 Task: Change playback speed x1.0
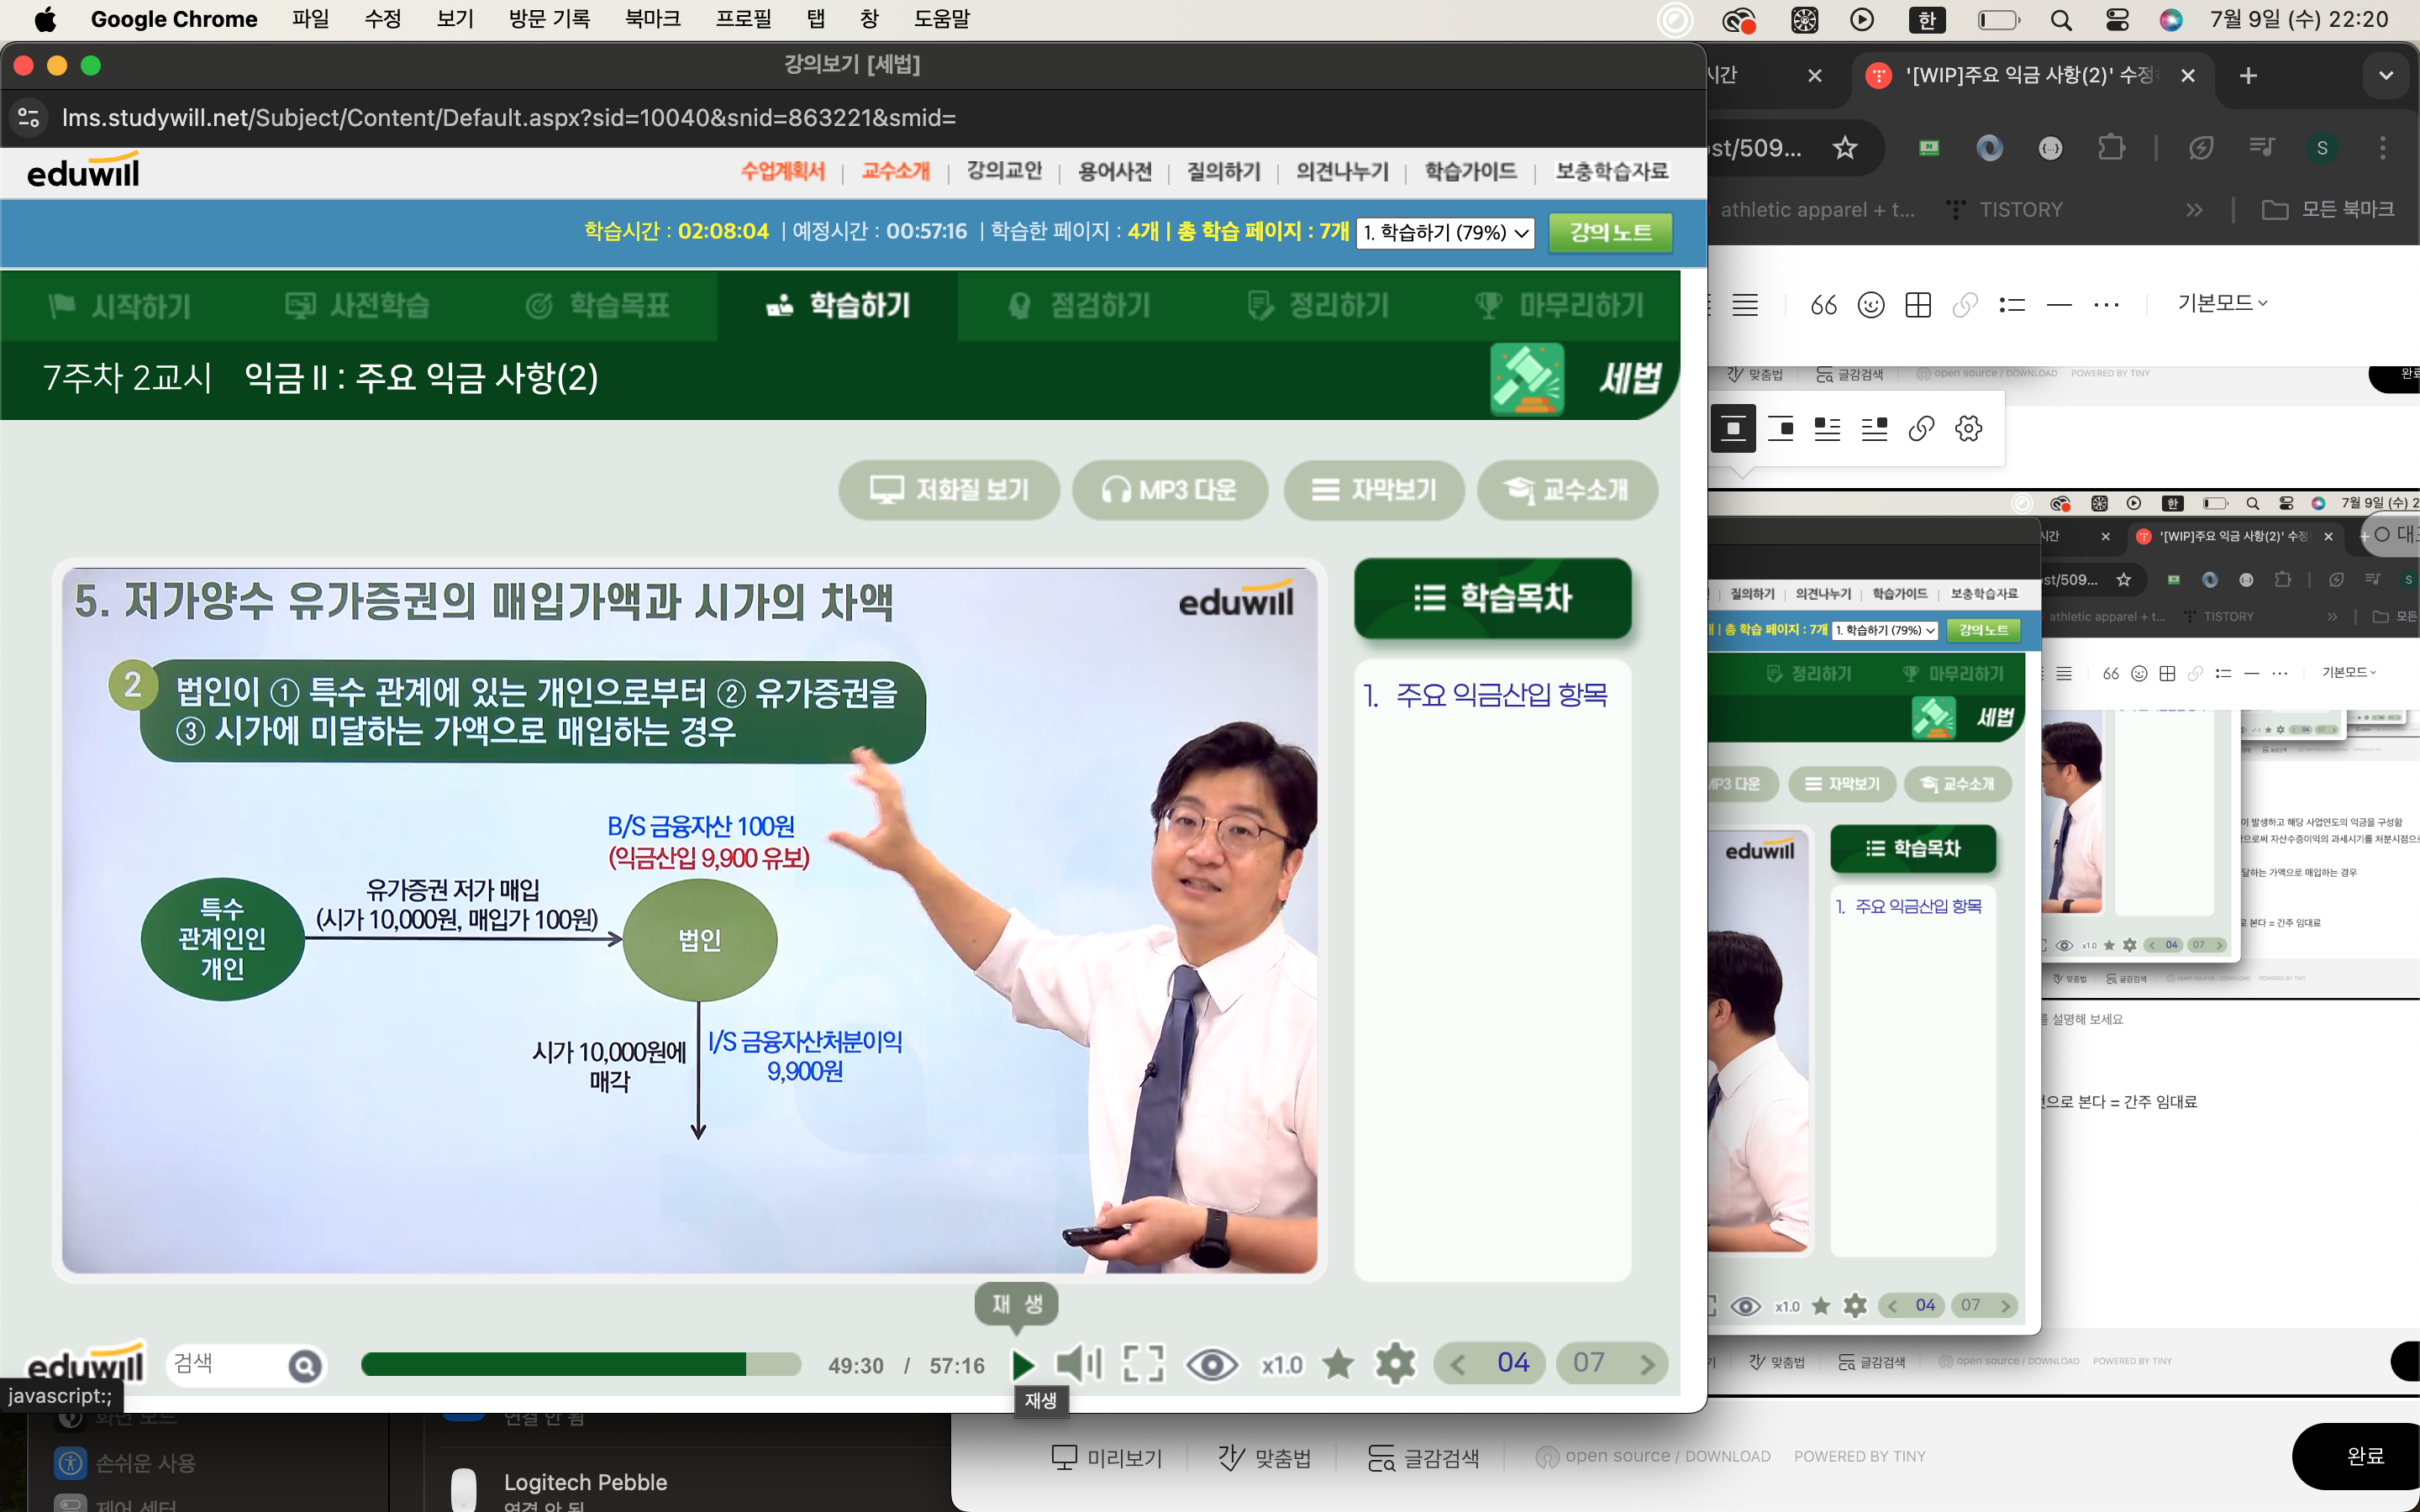[1281, 1365]
